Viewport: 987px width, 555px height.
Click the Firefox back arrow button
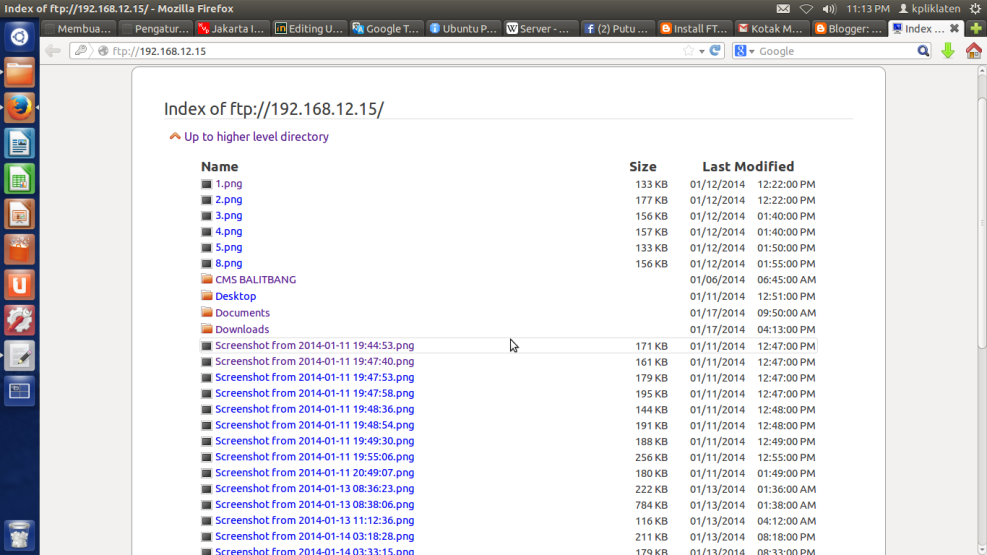[x=53, y=51]
